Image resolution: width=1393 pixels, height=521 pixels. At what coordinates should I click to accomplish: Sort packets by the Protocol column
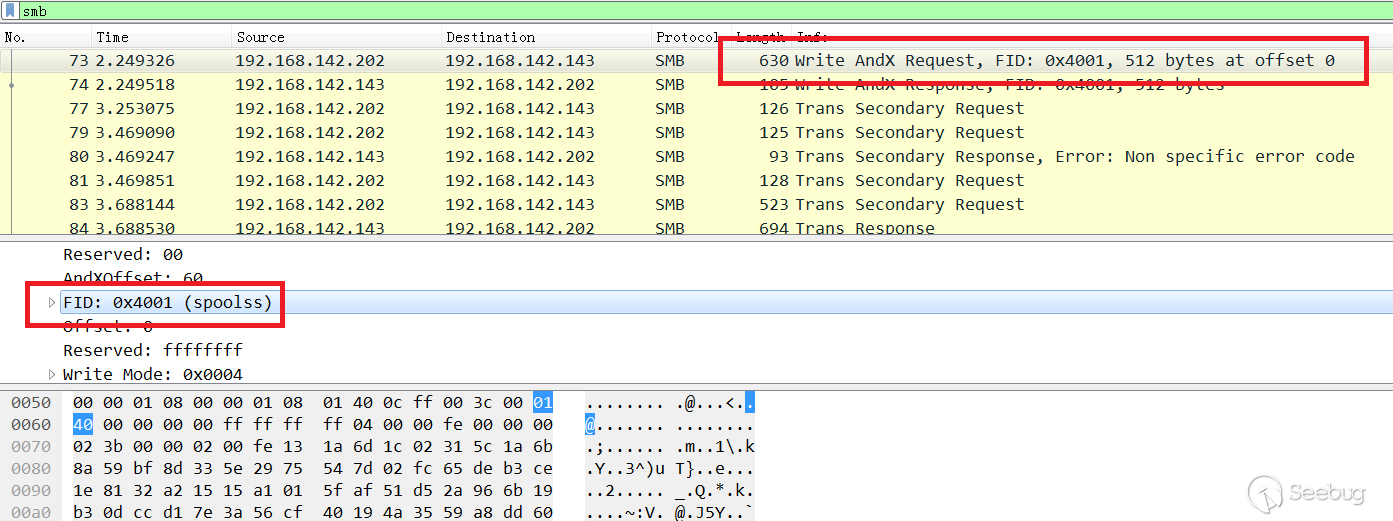pos(687,37)
